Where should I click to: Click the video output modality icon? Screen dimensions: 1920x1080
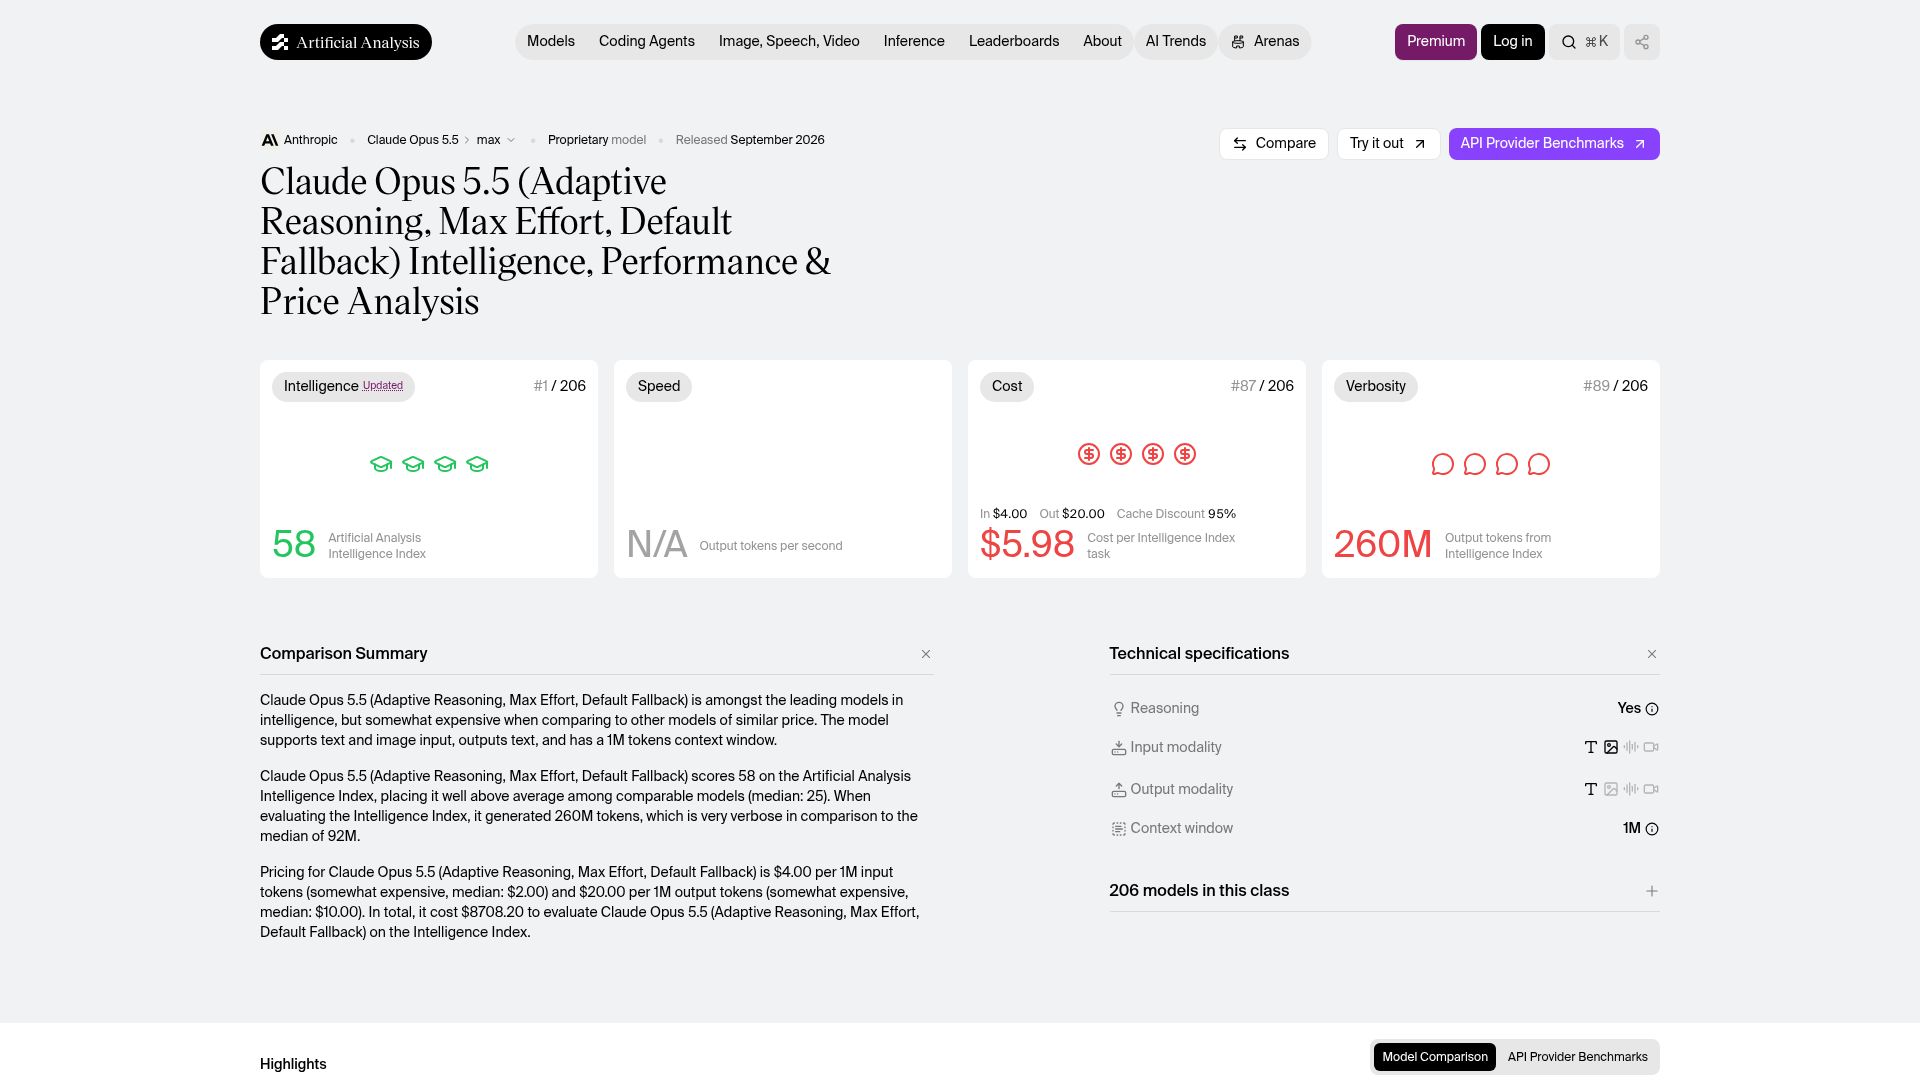pyautogui.click(x=1651, y=789)
